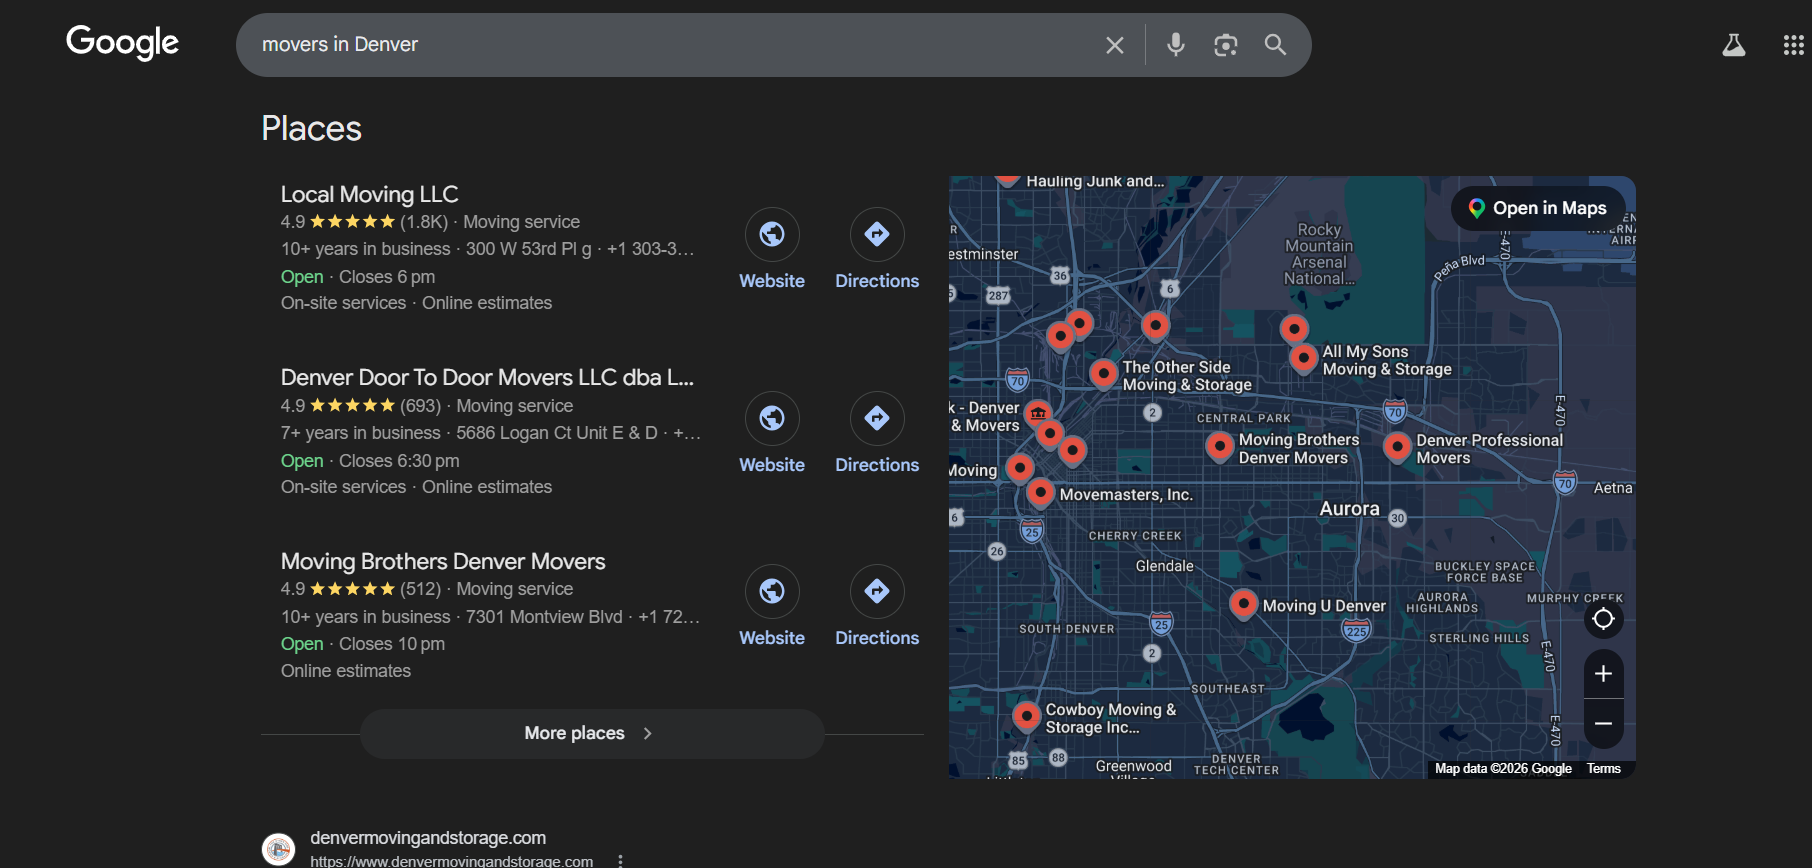Zoom in on the map
The width and height of the screenshot is (1812, 868).
[1603, 674]
